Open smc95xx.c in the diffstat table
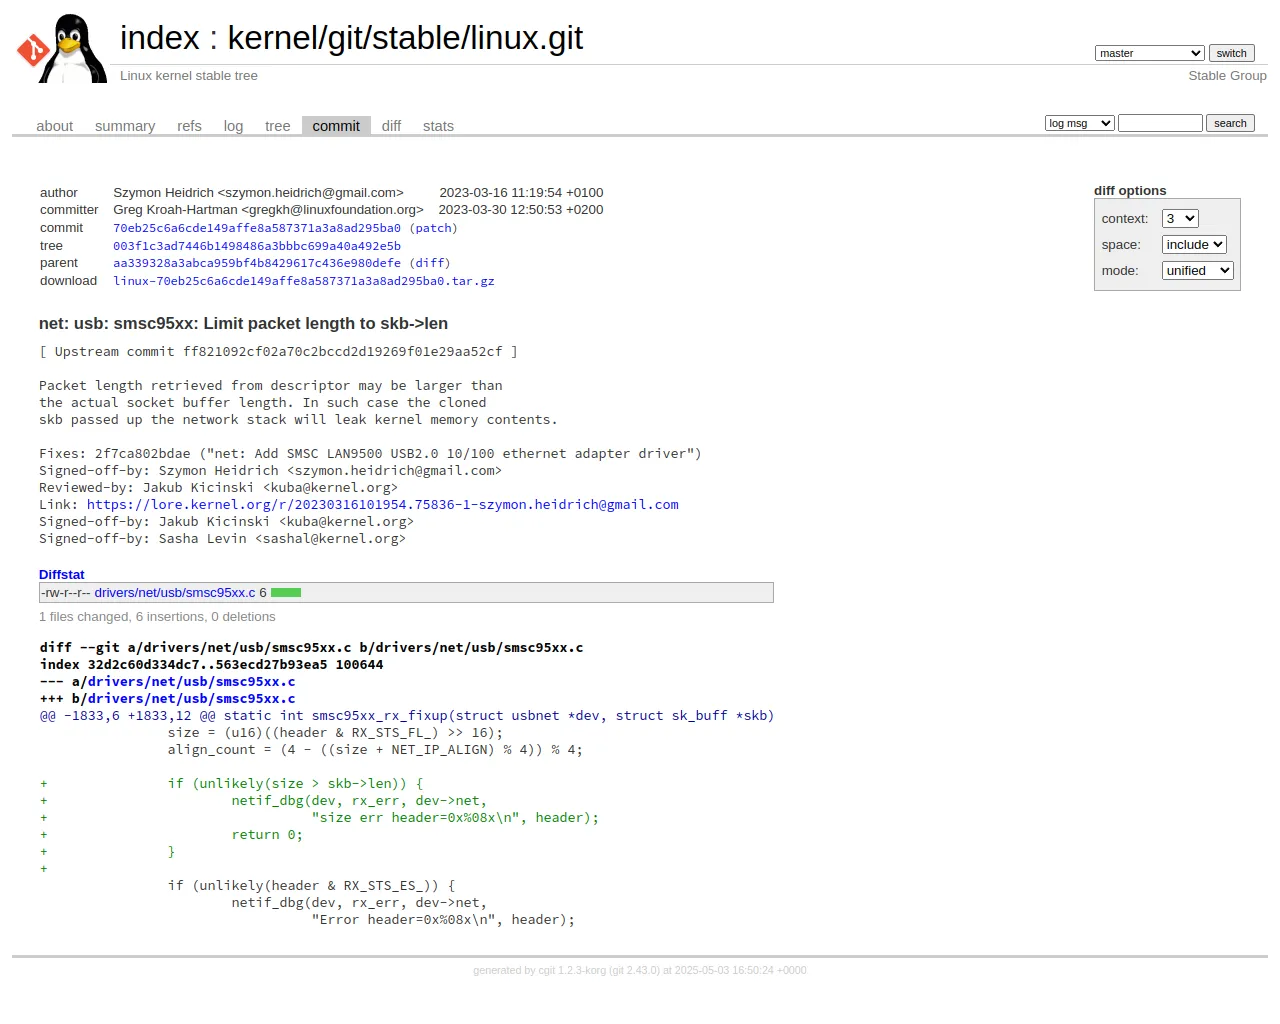The width and height of the screenshot is (1280, 1024). (175, 593)
